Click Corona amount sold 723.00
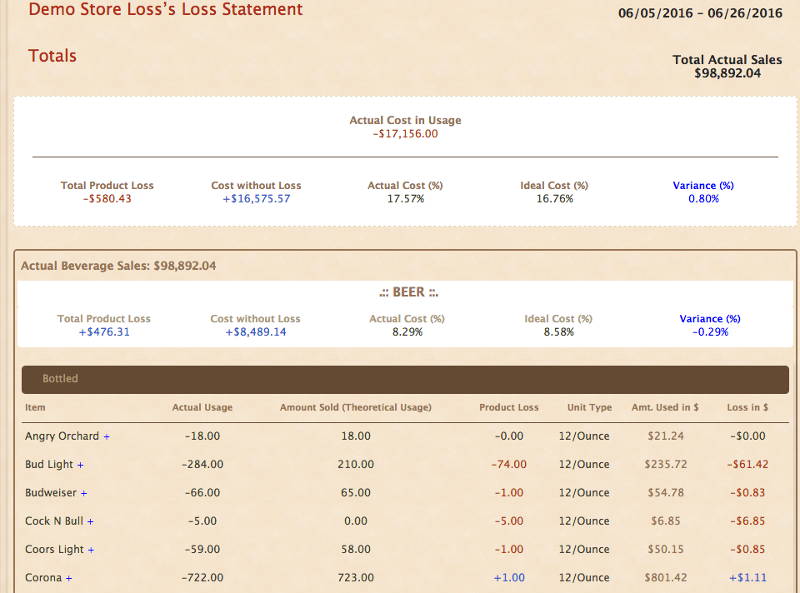Image resolution: width=800 pixels, height=593 pixels. tap(356, 578)
